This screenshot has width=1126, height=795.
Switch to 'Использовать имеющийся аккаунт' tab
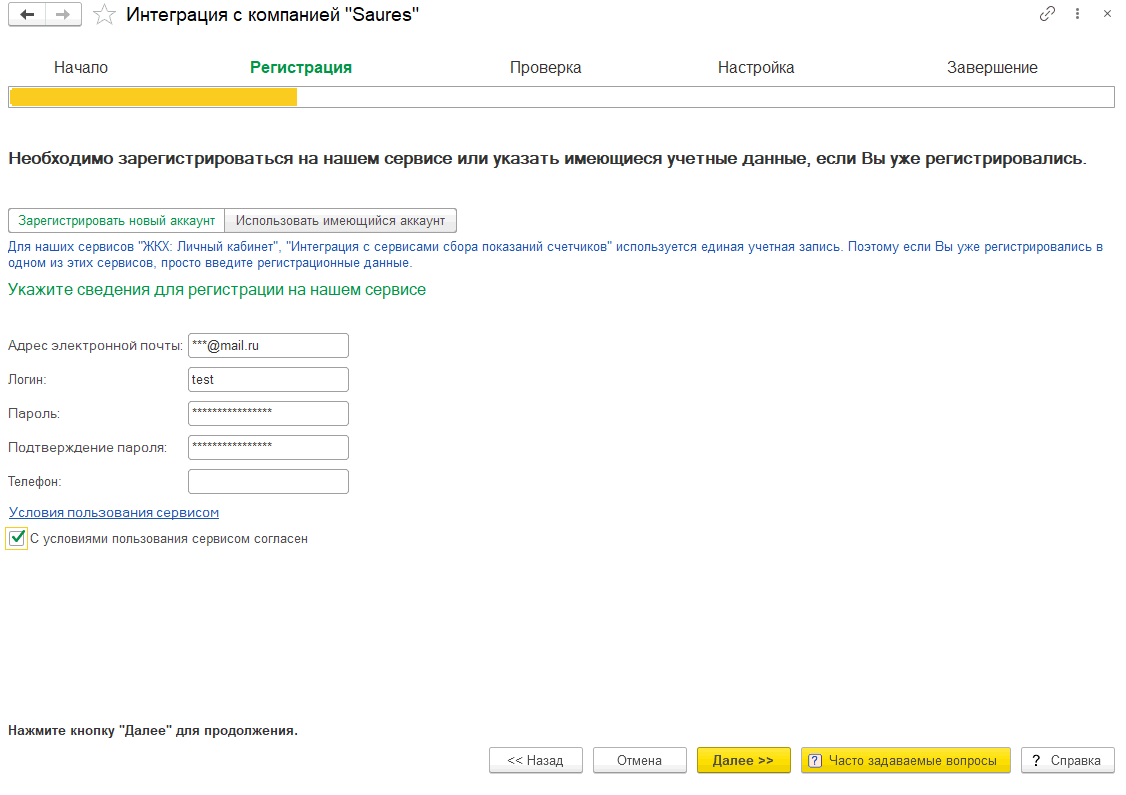pos(340,220)
